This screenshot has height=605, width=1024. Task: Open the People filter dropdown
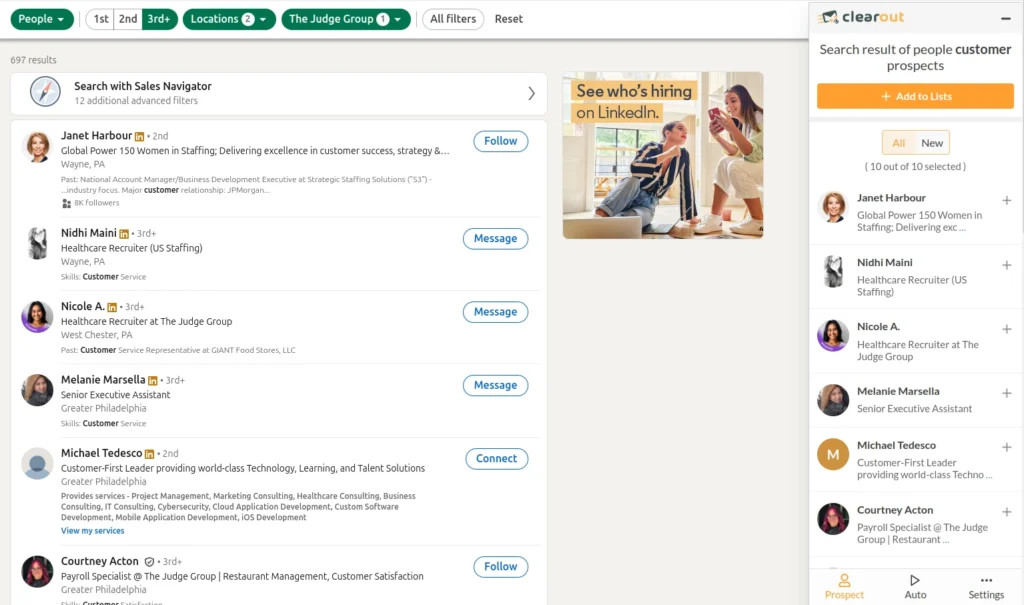42,19
